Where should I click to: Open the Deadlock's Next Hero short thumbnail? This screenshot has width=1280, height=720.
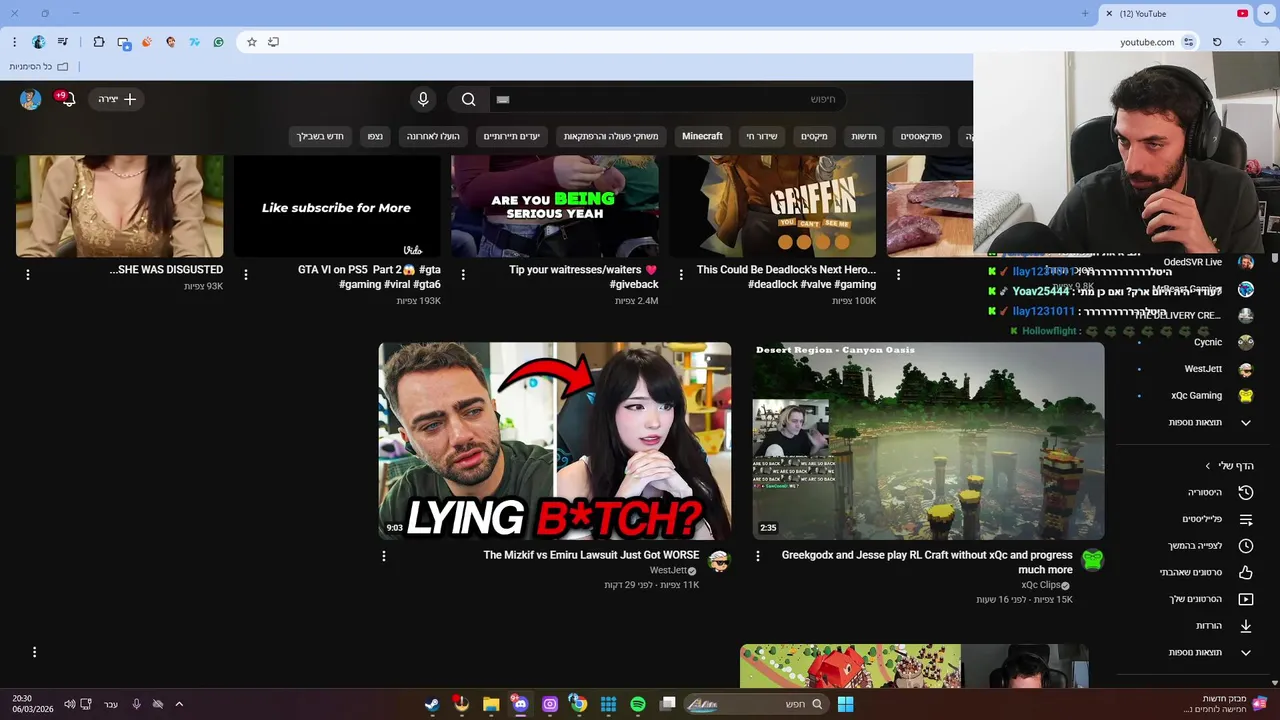point(773,206)
